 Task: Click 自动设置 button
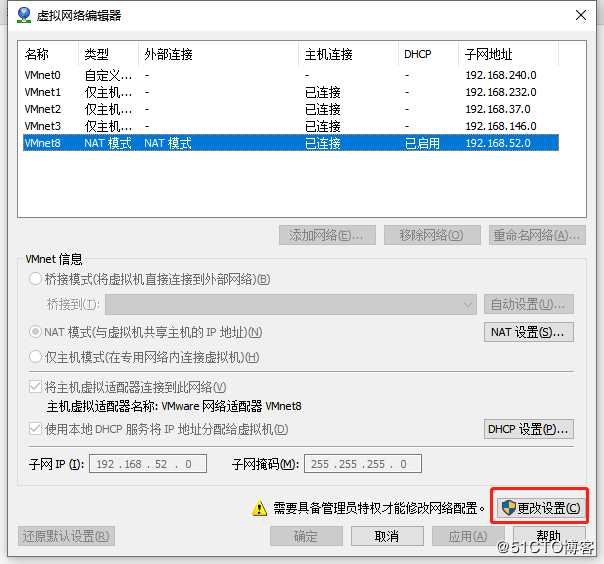click(528, 304)
